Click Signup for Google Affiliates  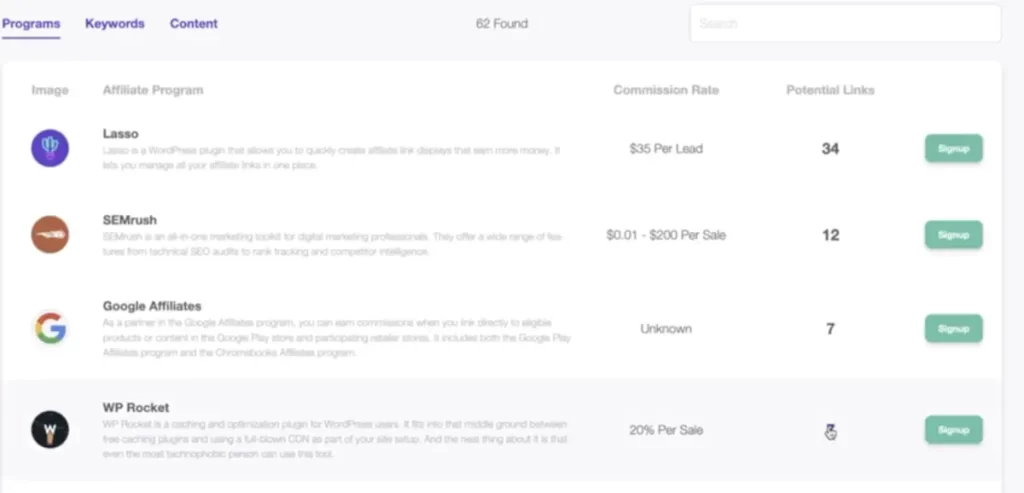pyautogui.click(x=953, y=328)
